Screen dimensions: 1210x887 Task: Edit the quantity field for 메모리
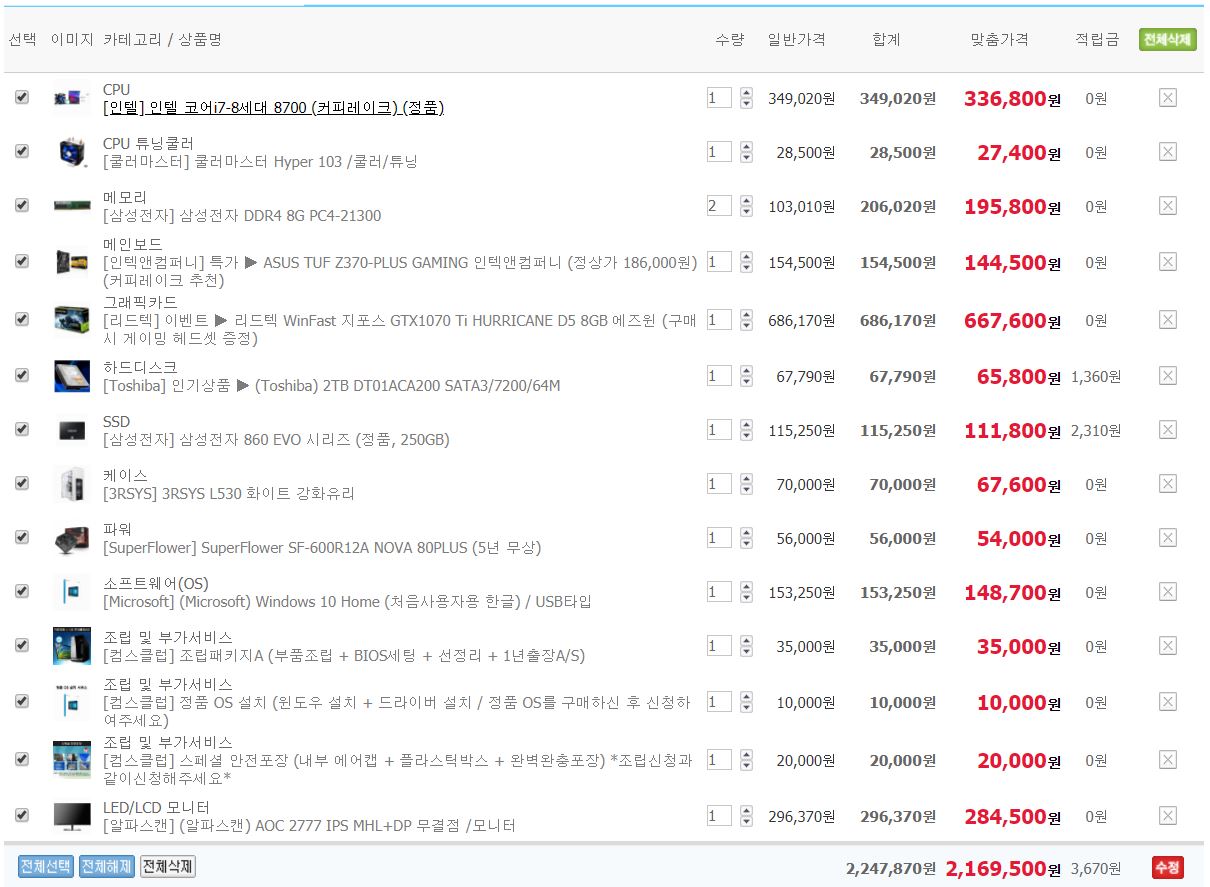tap(719, 206)
